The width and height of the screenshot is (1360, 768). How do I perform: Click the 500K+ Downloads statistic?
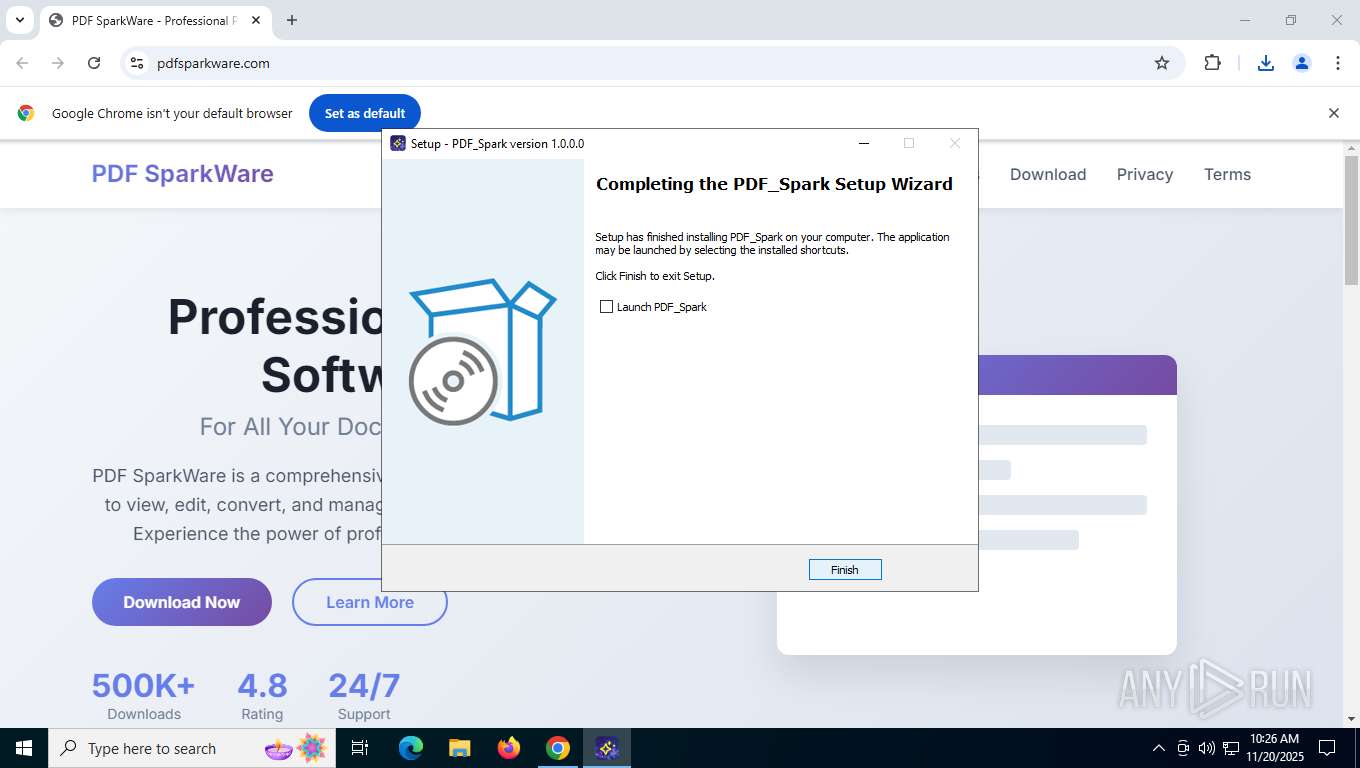pos(144,695)
